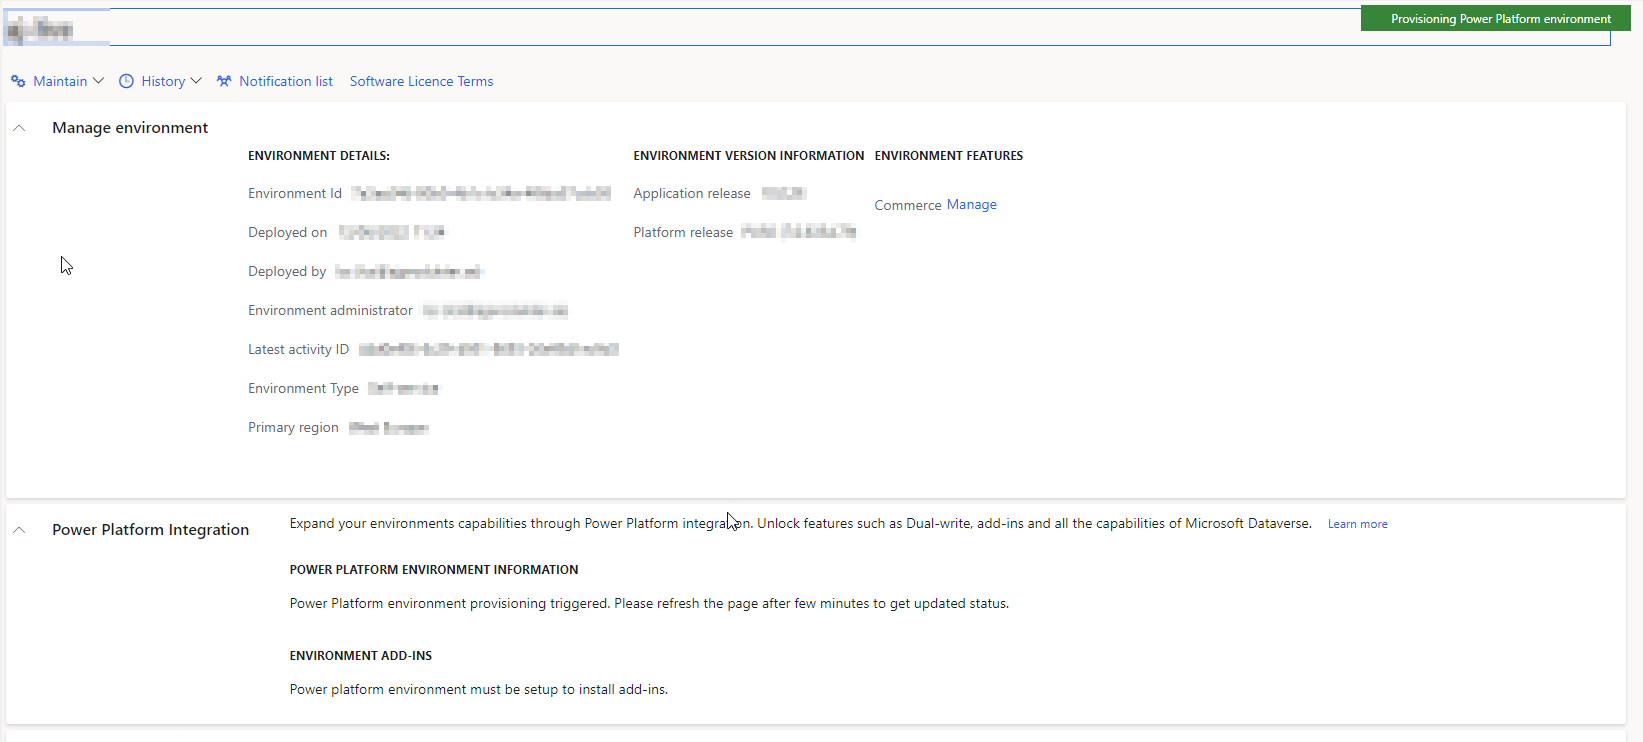Click the ENVIRONMENT DETAILS: heading

click(319, 156)
